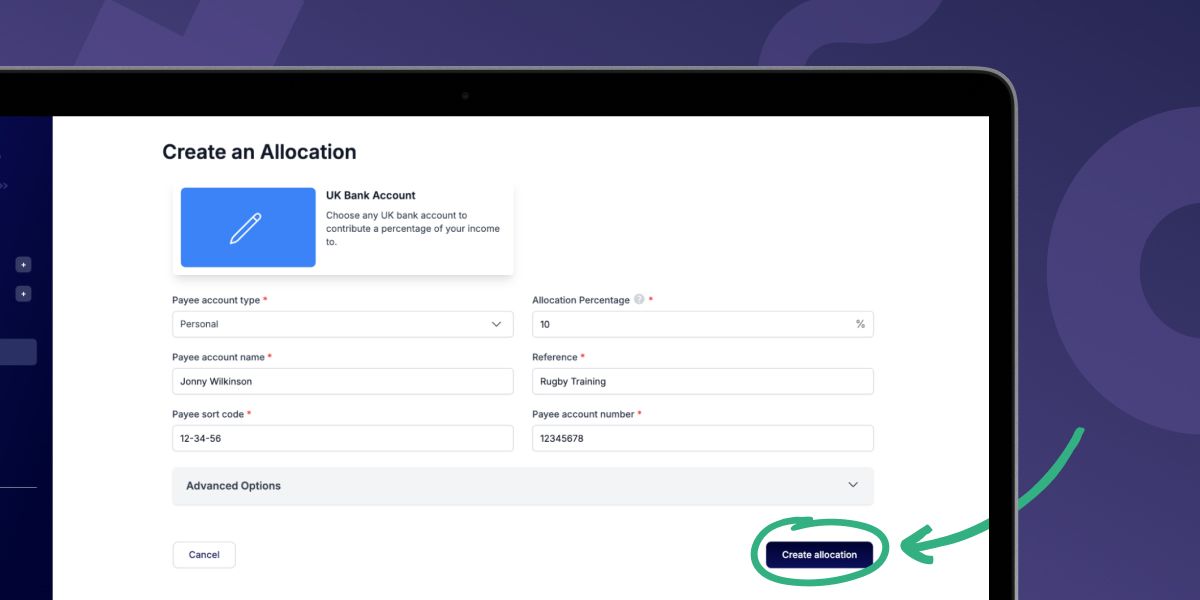Click the Payee account number field
The image size is (1200, 600).
(x=702, y=438)
